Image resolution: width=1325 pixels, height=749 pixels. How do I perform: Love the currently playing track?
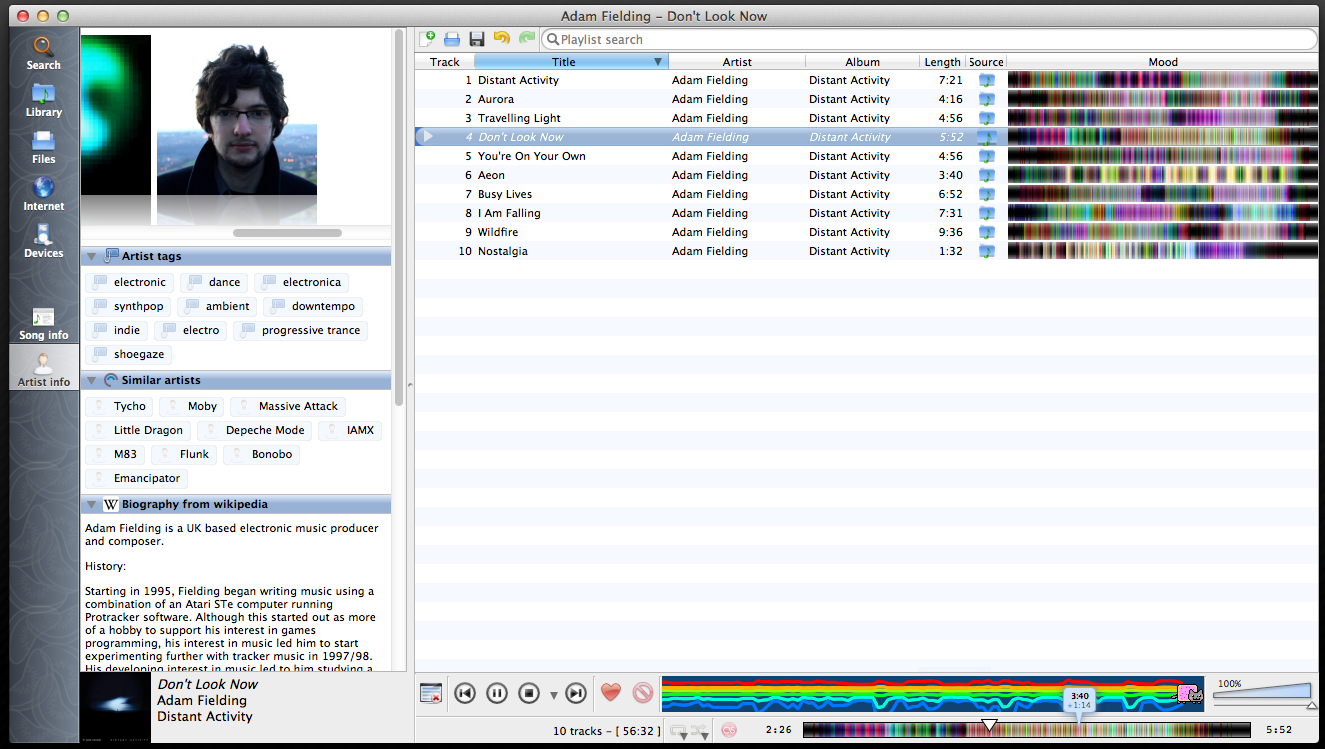point(611,692)
